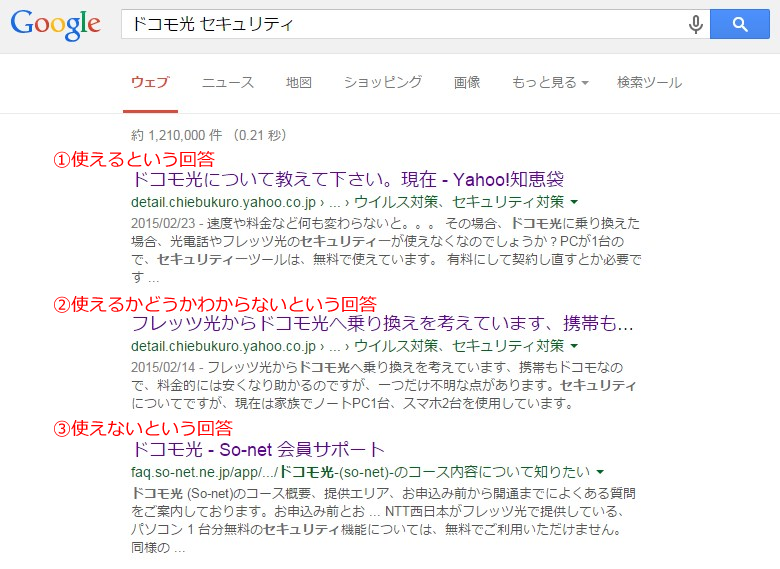This screenshot has height=569, width=780.
Task: Expand the green arrow beside the second result URL
Action: point(575,346)
